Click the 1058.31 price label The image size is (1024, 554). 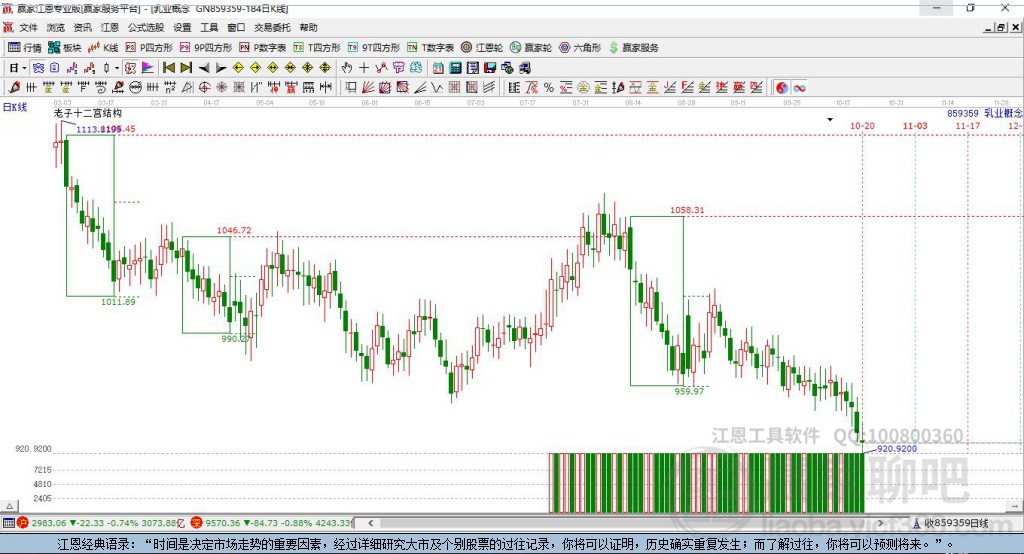687,210
